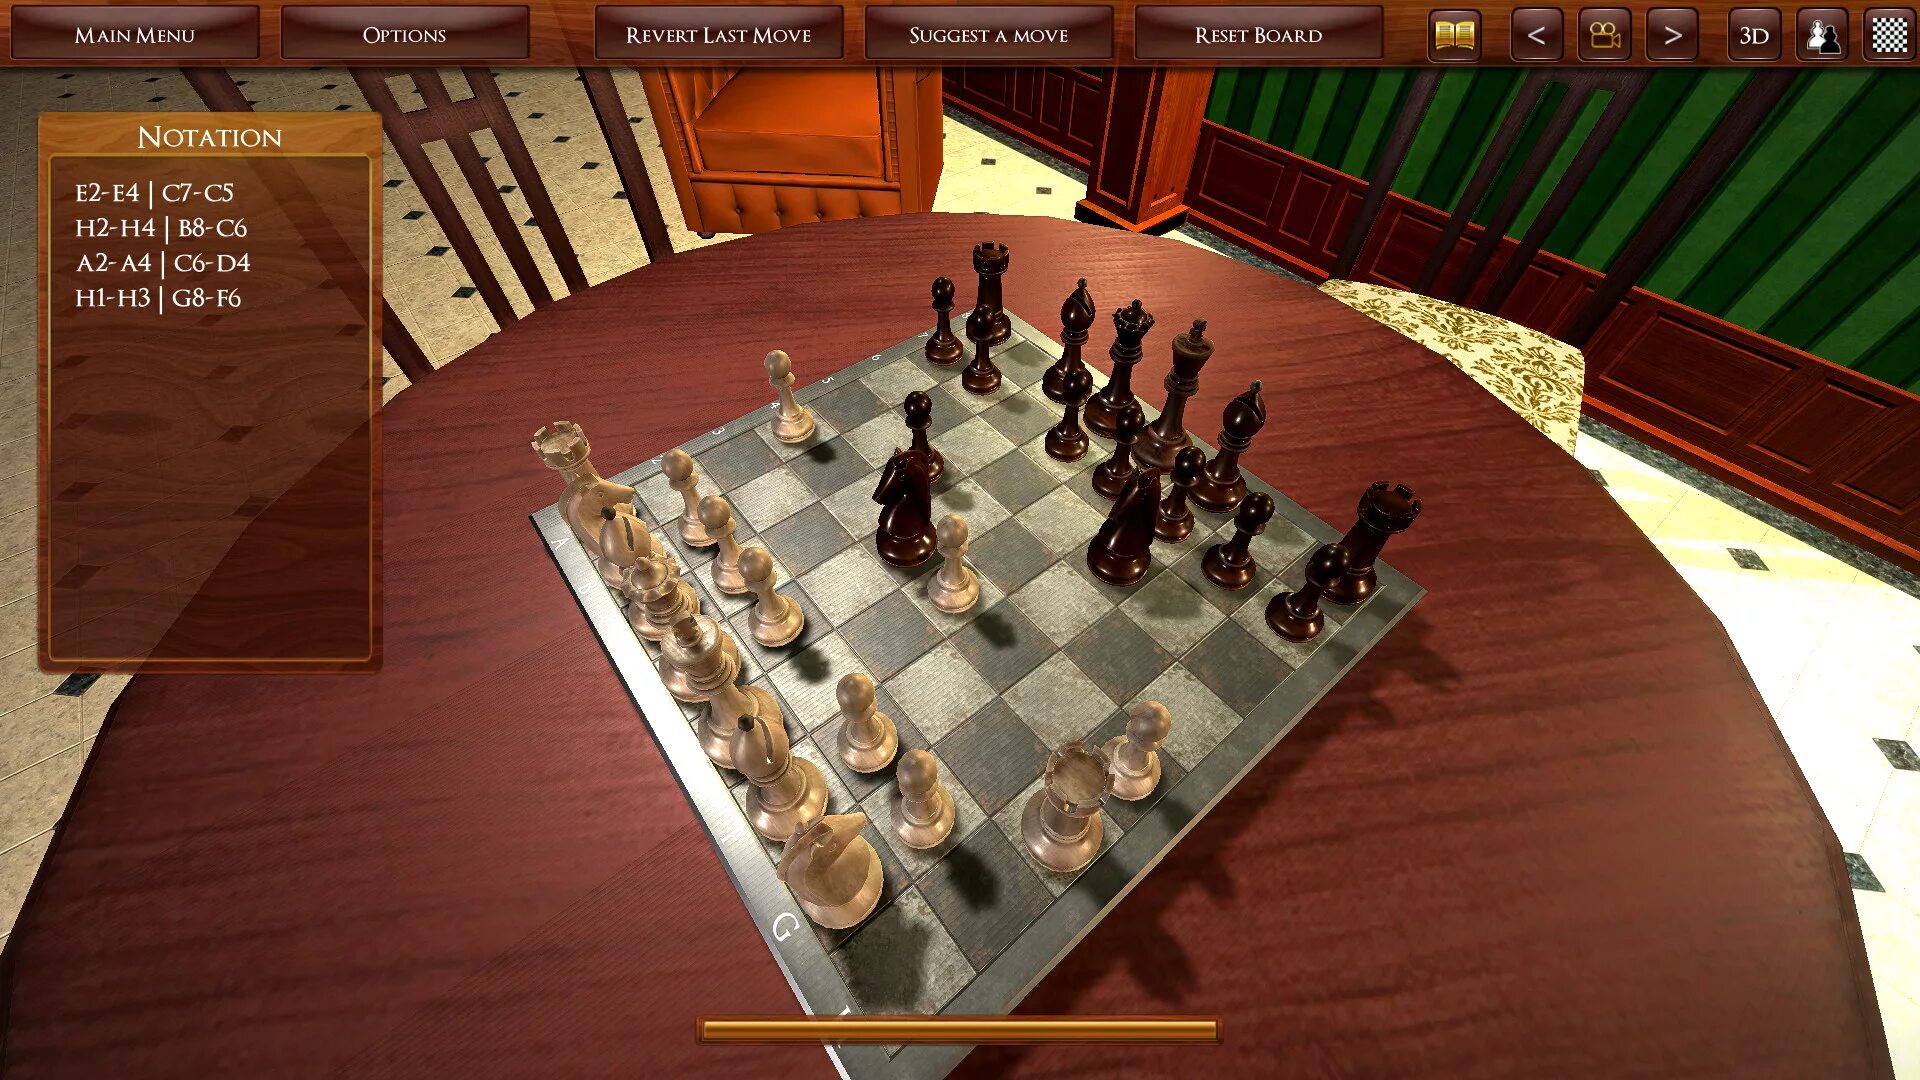
Task: Drag the progress bar at bottom
Action: tap(960, 1034)
